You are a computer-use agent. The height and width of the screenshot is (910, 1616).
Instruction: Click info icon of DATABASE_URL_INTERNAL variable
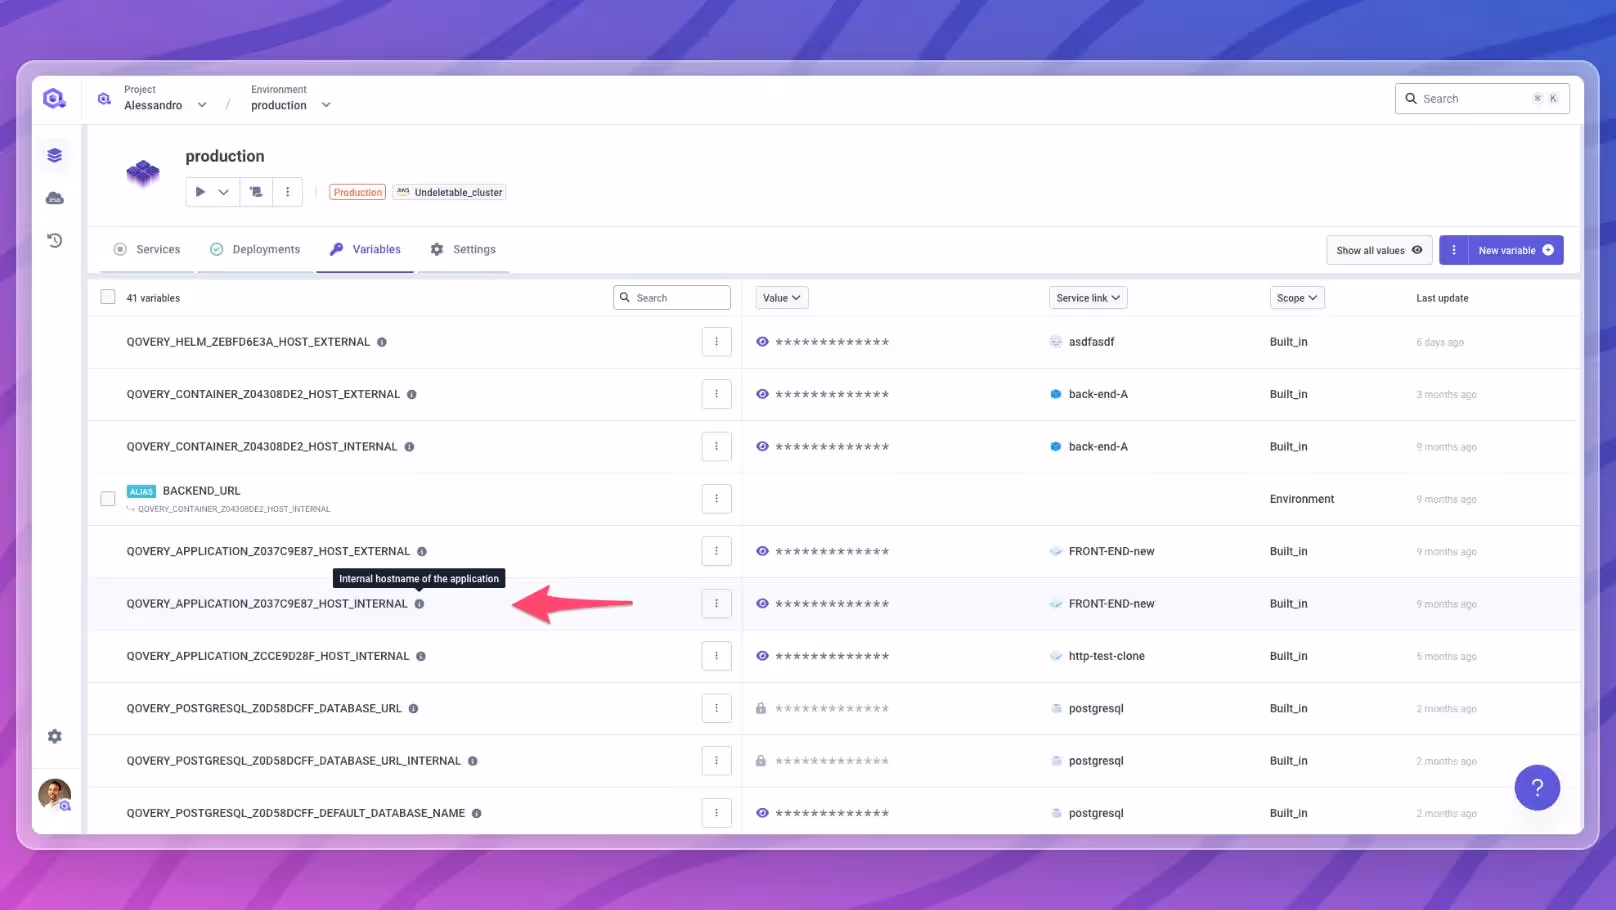pyautogui.click(x=473, y=761)
